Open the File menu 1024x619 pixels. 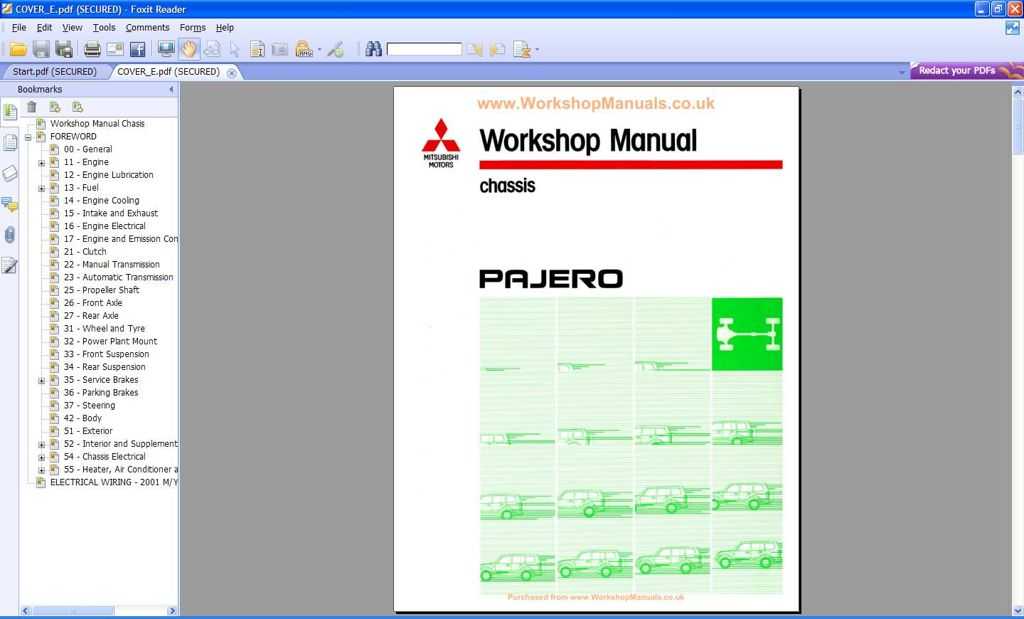pos(19,27)
